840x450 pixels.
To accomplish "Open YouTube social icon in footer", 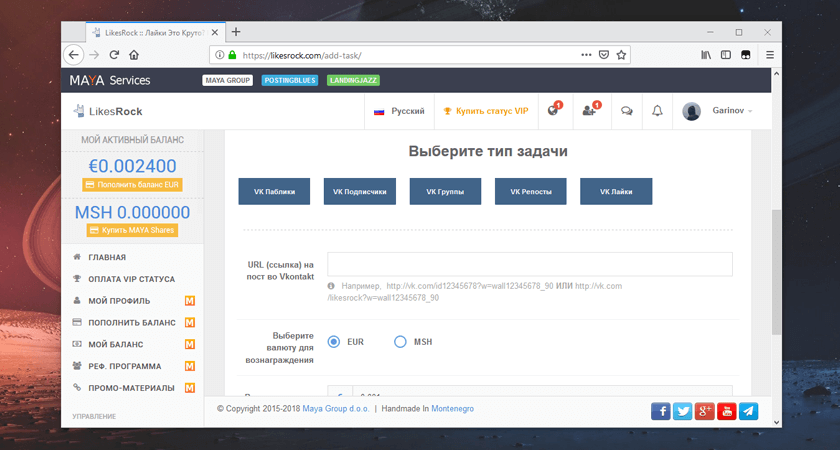I will [726, 411].
